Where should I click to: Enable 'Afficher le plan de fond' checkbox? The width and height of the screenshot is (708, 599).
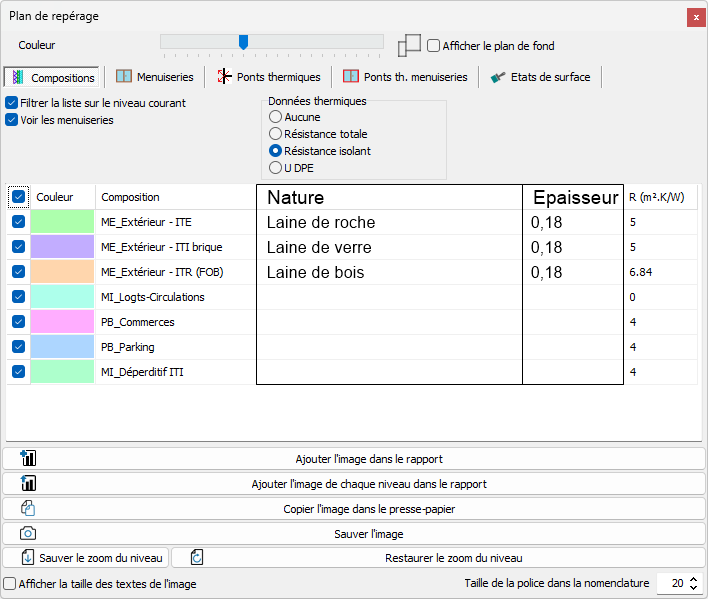[434, 46]
